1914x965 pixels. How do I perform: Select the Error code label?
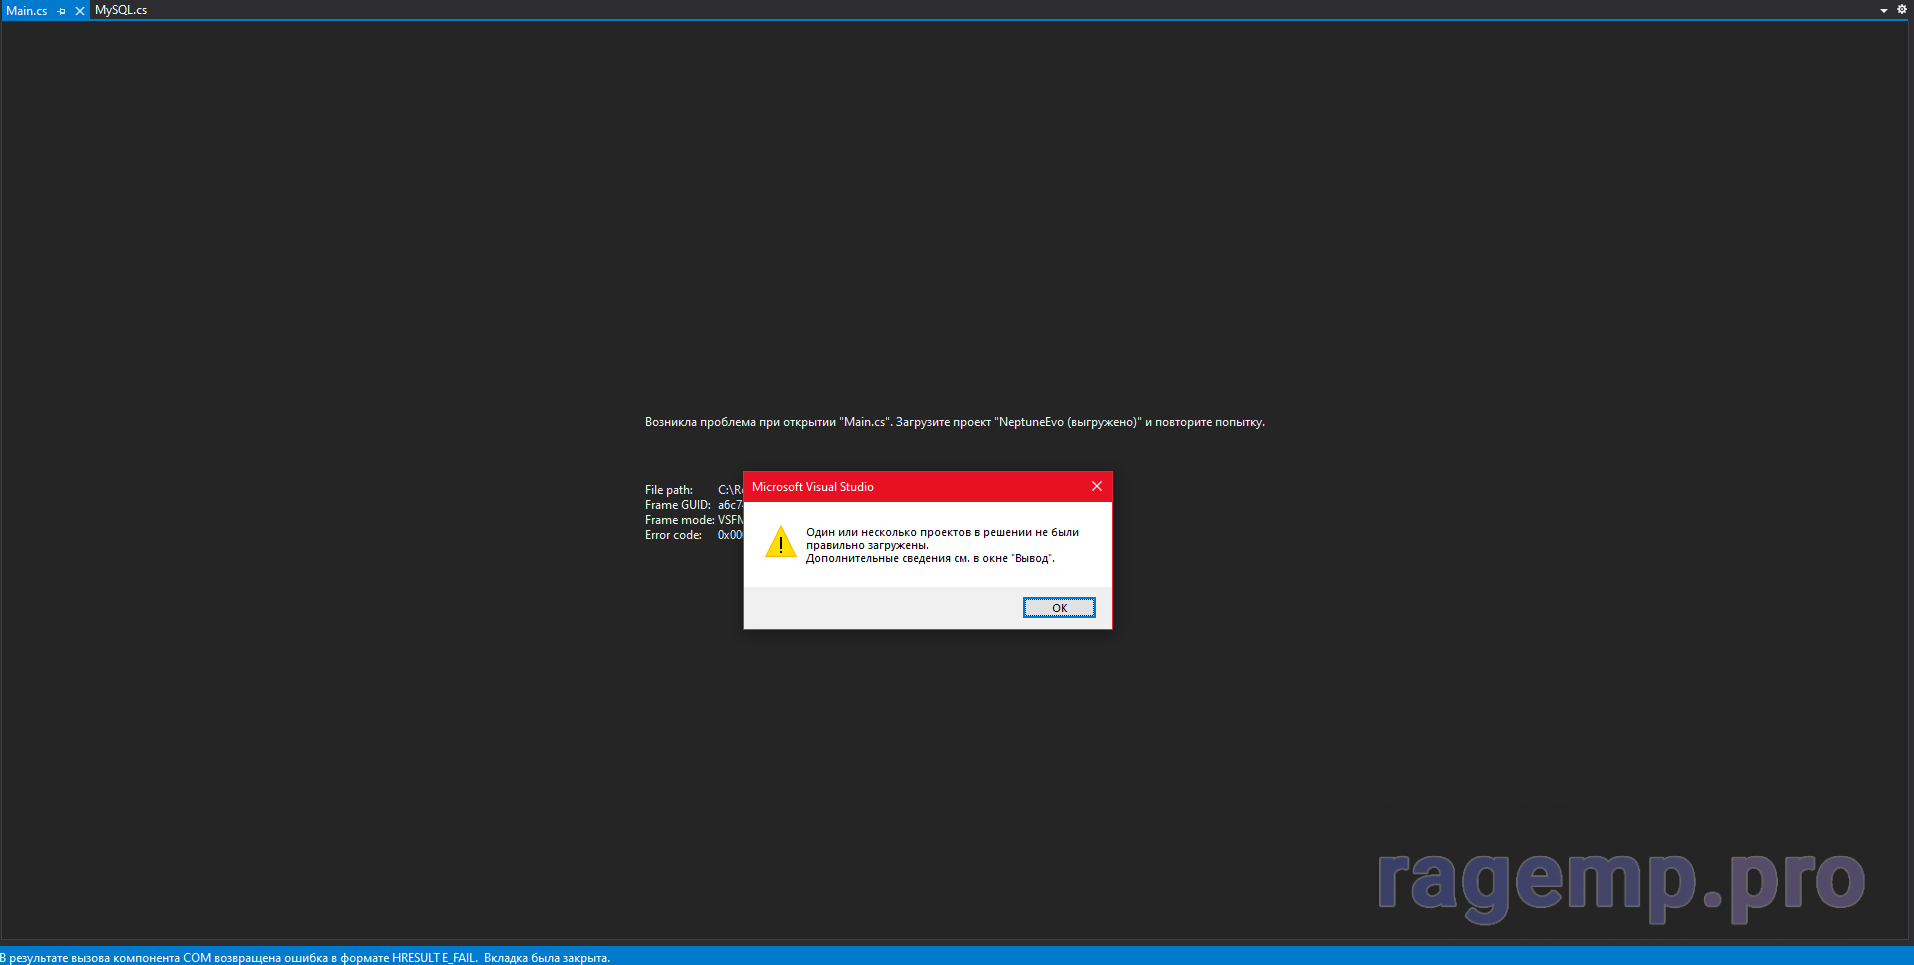tap(673, 535)
